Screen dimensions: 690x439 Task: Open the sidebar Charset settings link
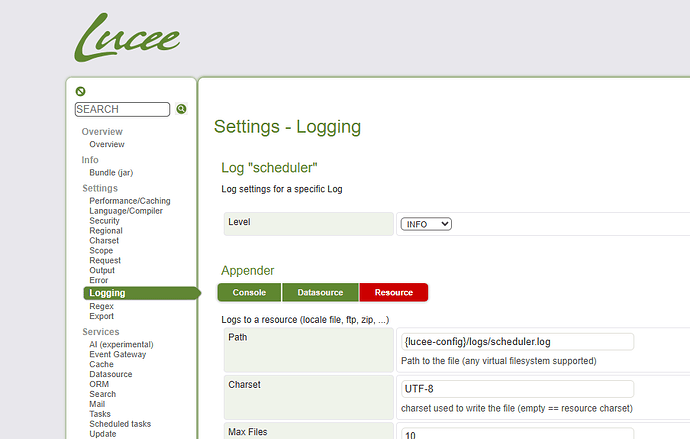pos(104,241)
